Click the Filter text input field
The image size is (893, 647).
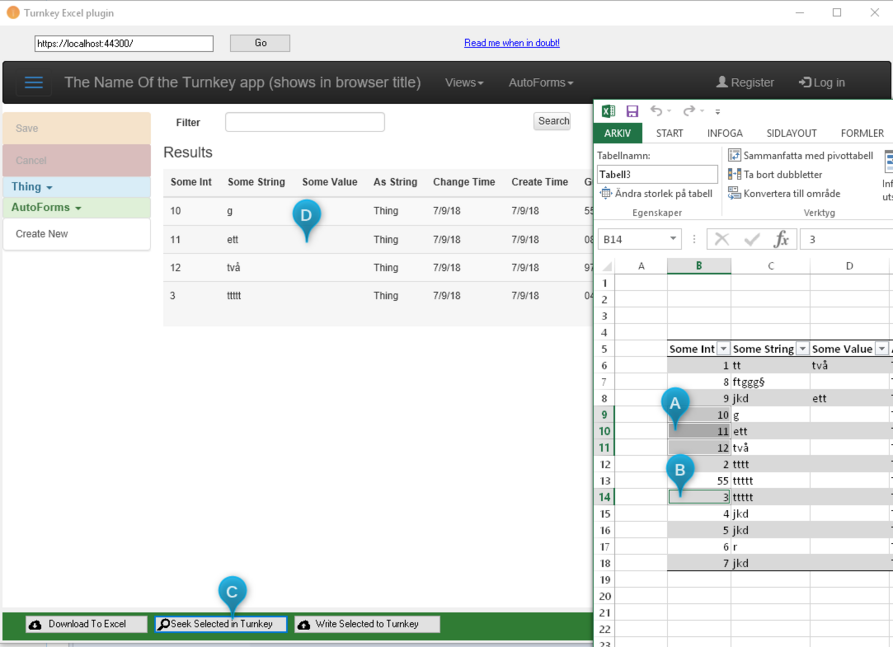304,122
